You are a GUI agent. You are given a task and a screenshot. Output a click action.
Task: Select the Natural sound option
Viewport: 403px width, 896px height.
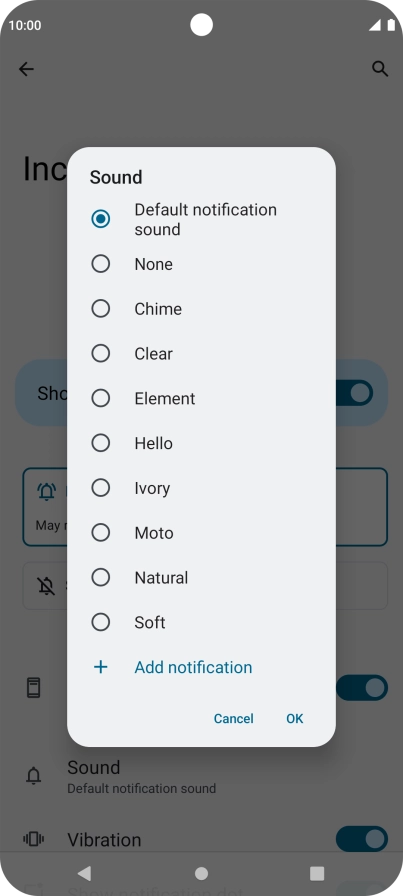pos(201,578)
